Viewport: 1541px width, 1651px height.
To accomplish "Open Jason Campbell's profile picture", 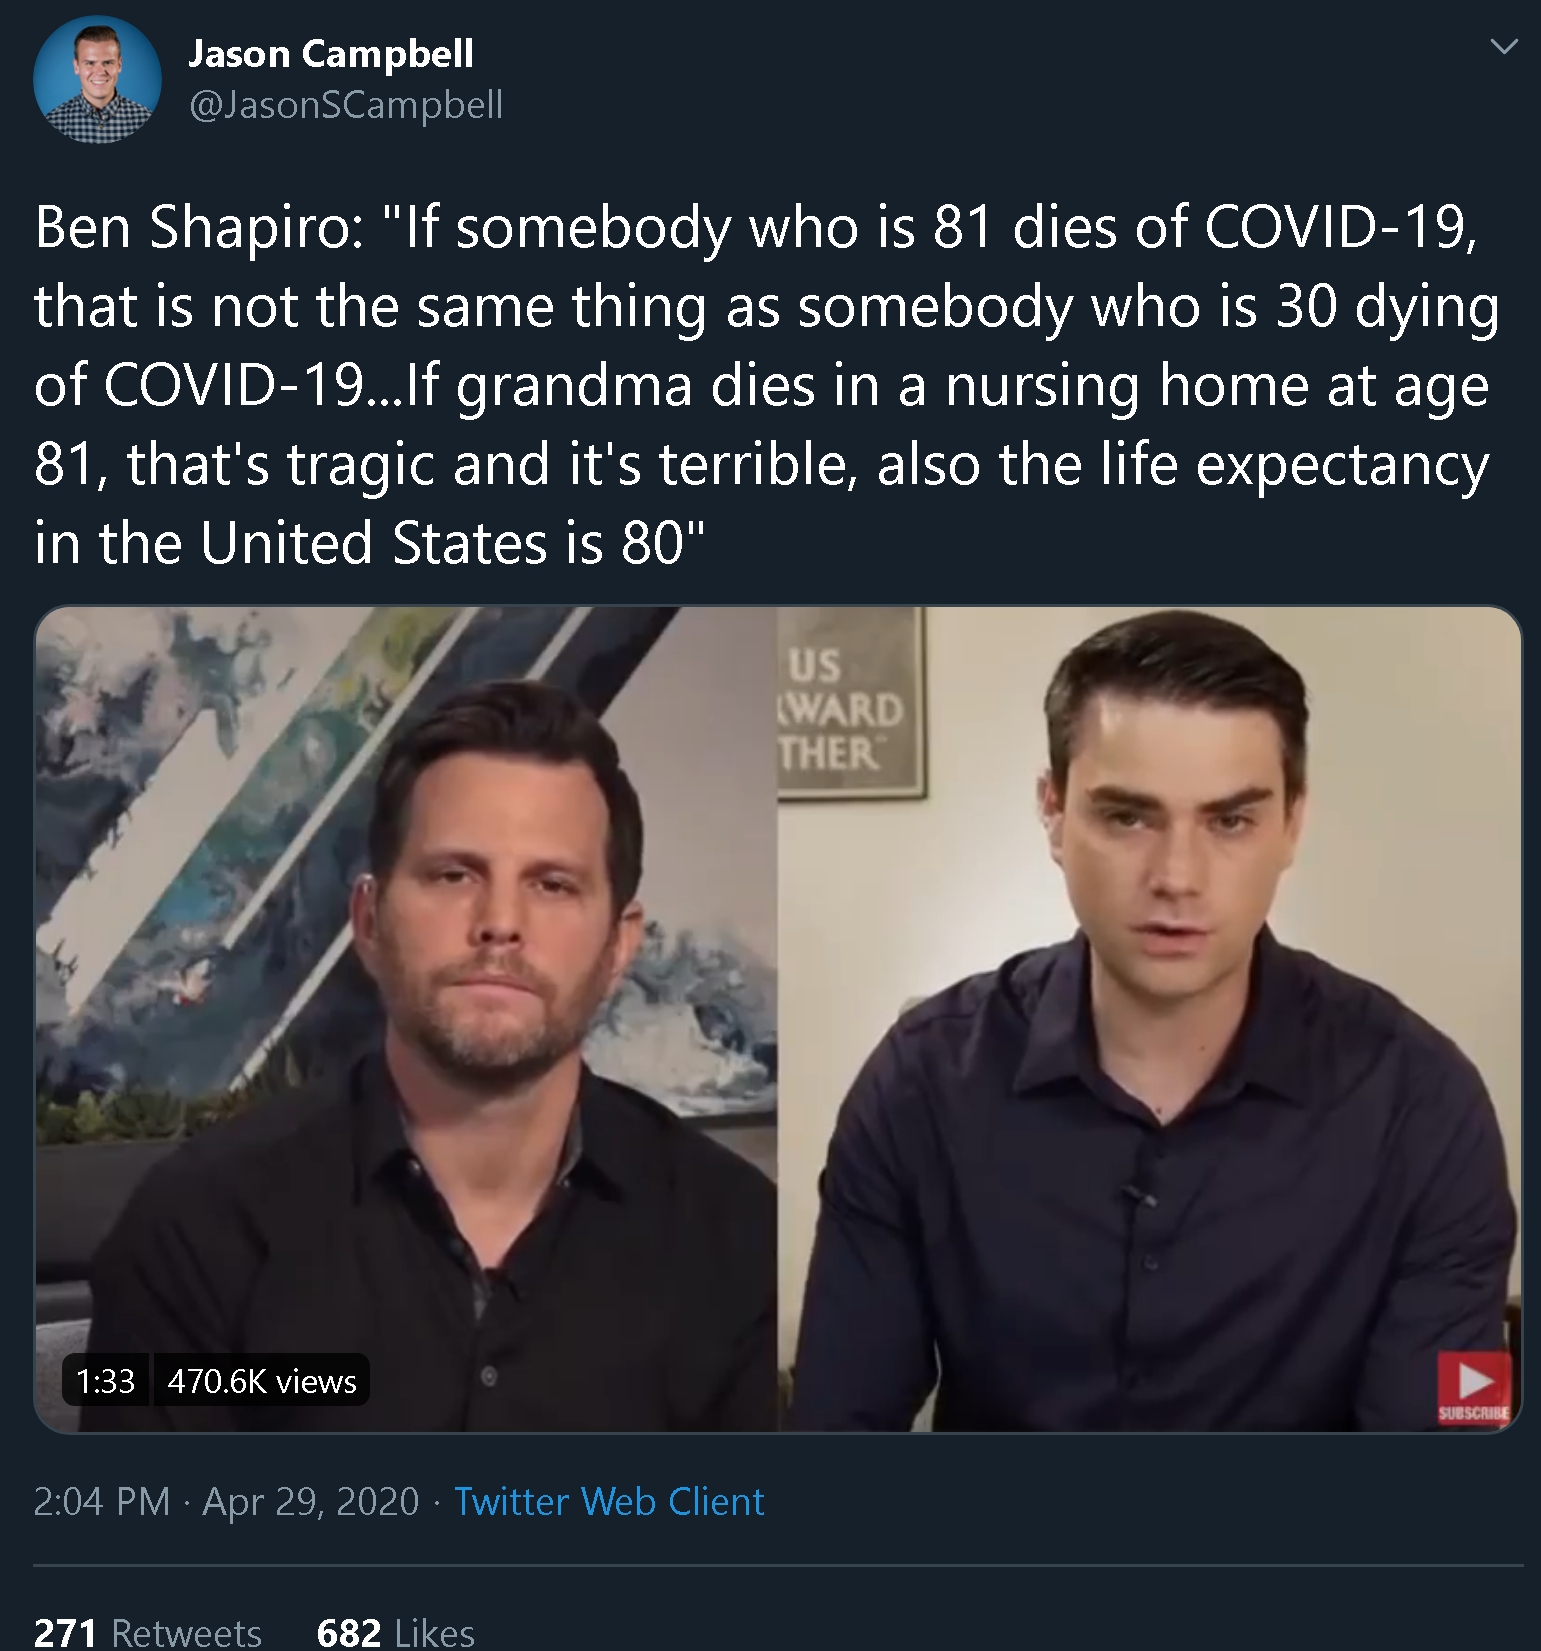I will (x=97, y=80).
